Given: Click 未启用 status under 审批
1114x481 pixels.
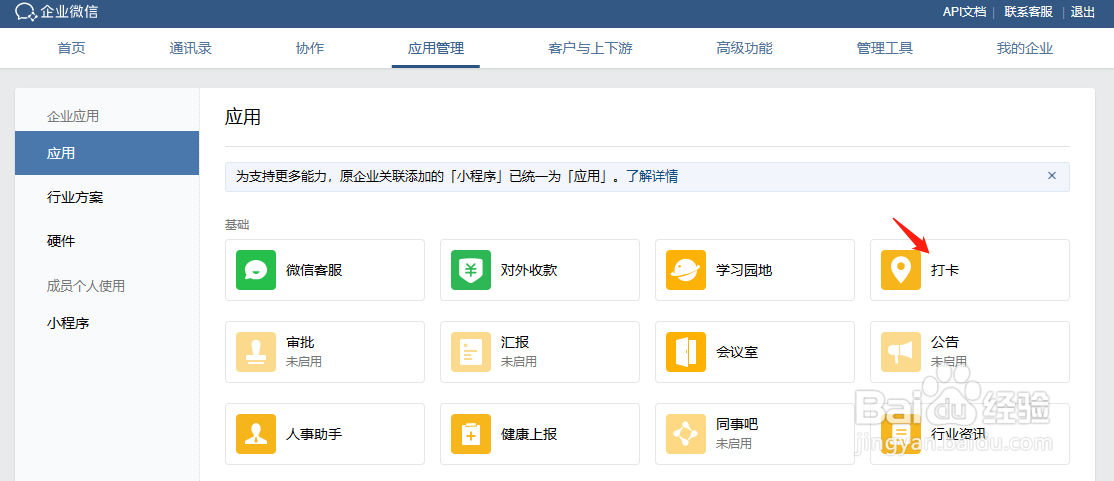Looking at the screenshot, I should pyautogui.click(x=304, y=362).
